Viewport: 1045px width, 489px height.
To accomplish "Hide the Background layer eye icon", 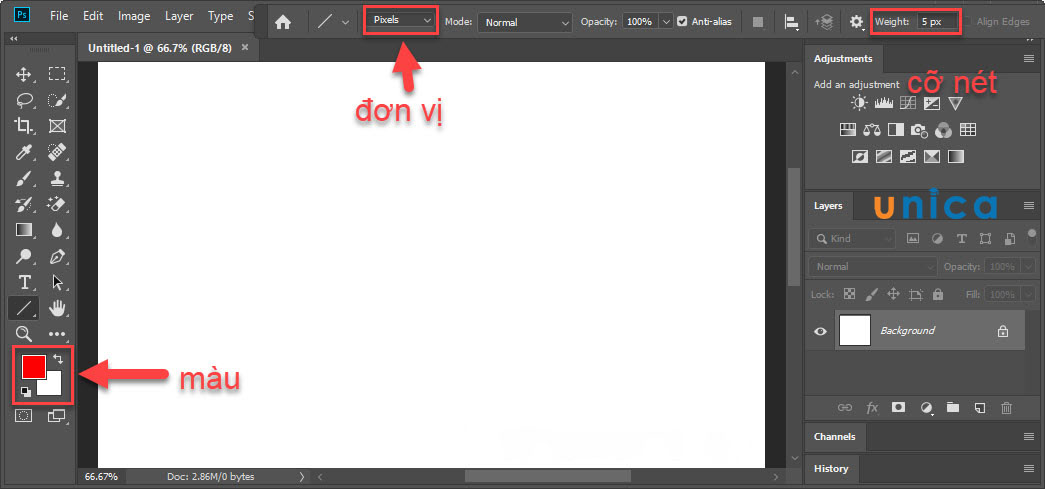I will [820, 331].
